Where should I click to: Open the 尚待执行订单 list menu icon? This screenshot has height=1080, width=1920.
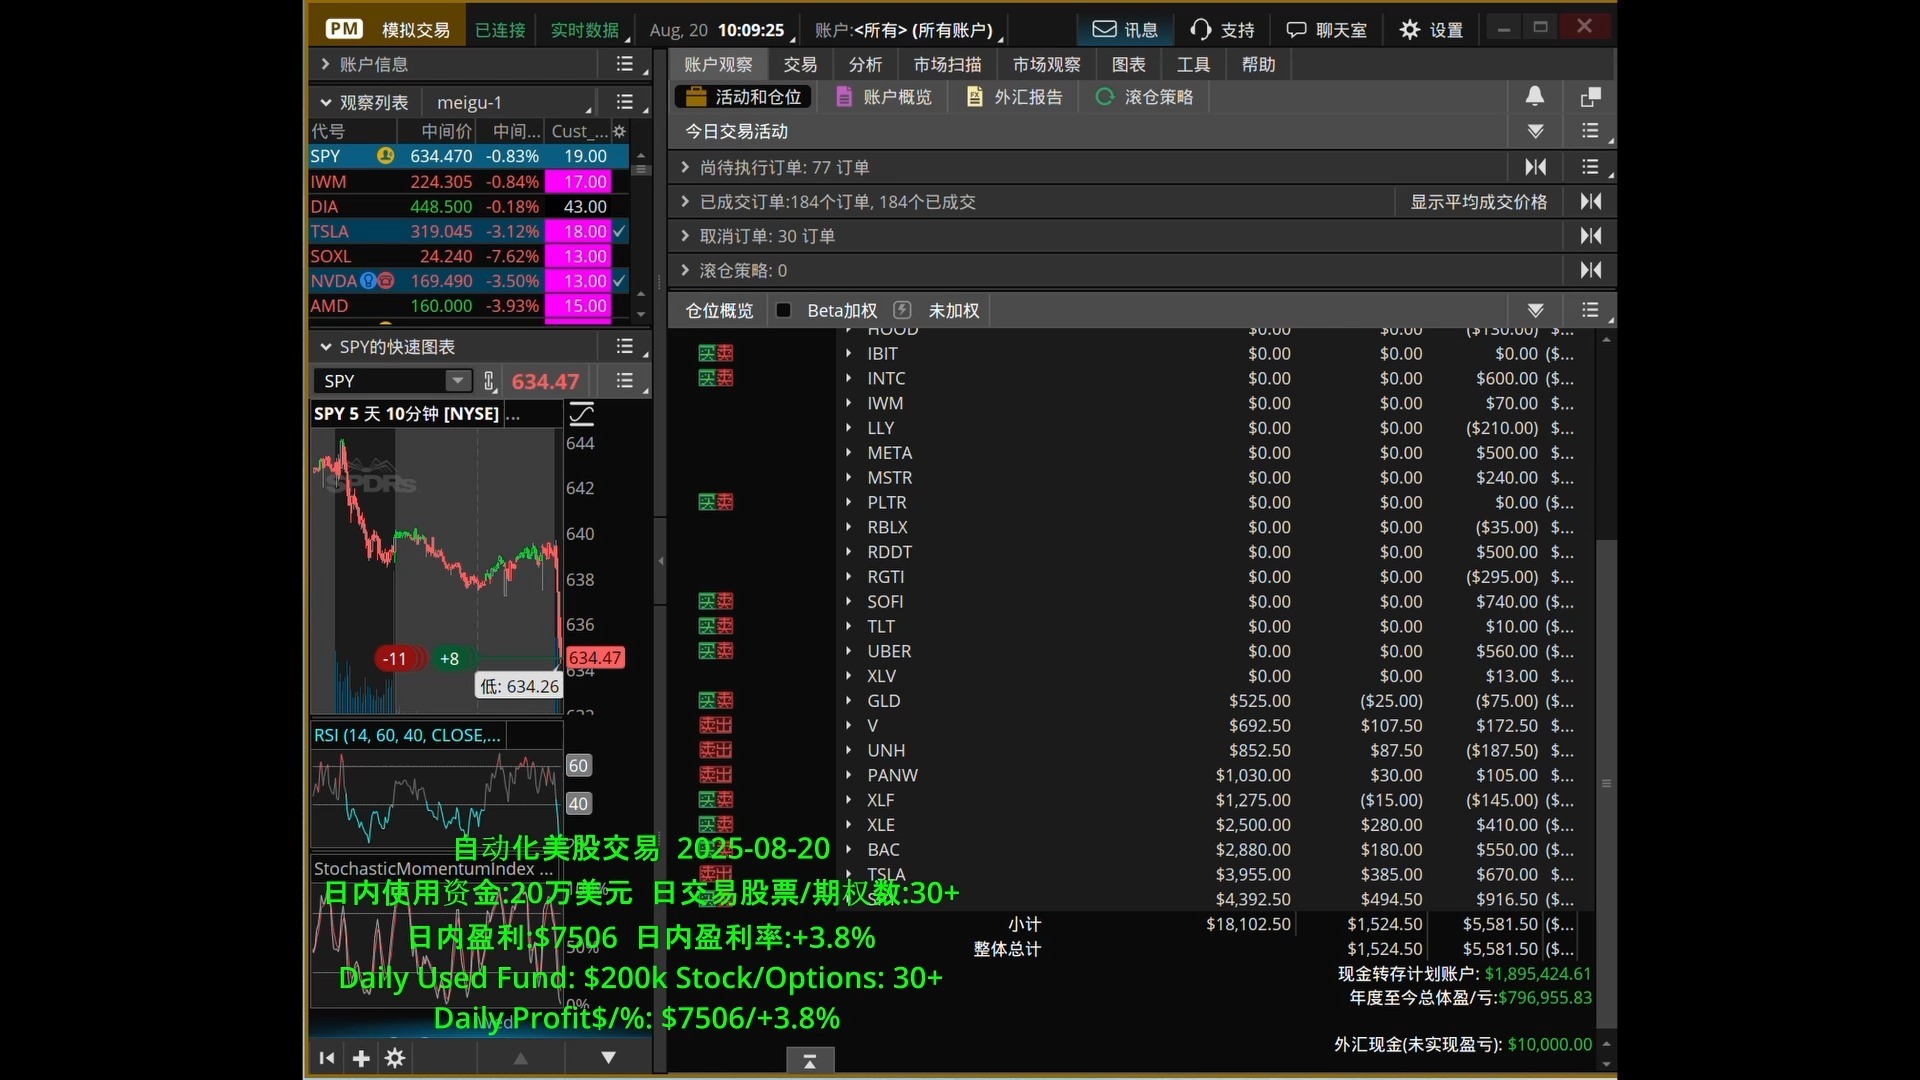coord(1591,167)
